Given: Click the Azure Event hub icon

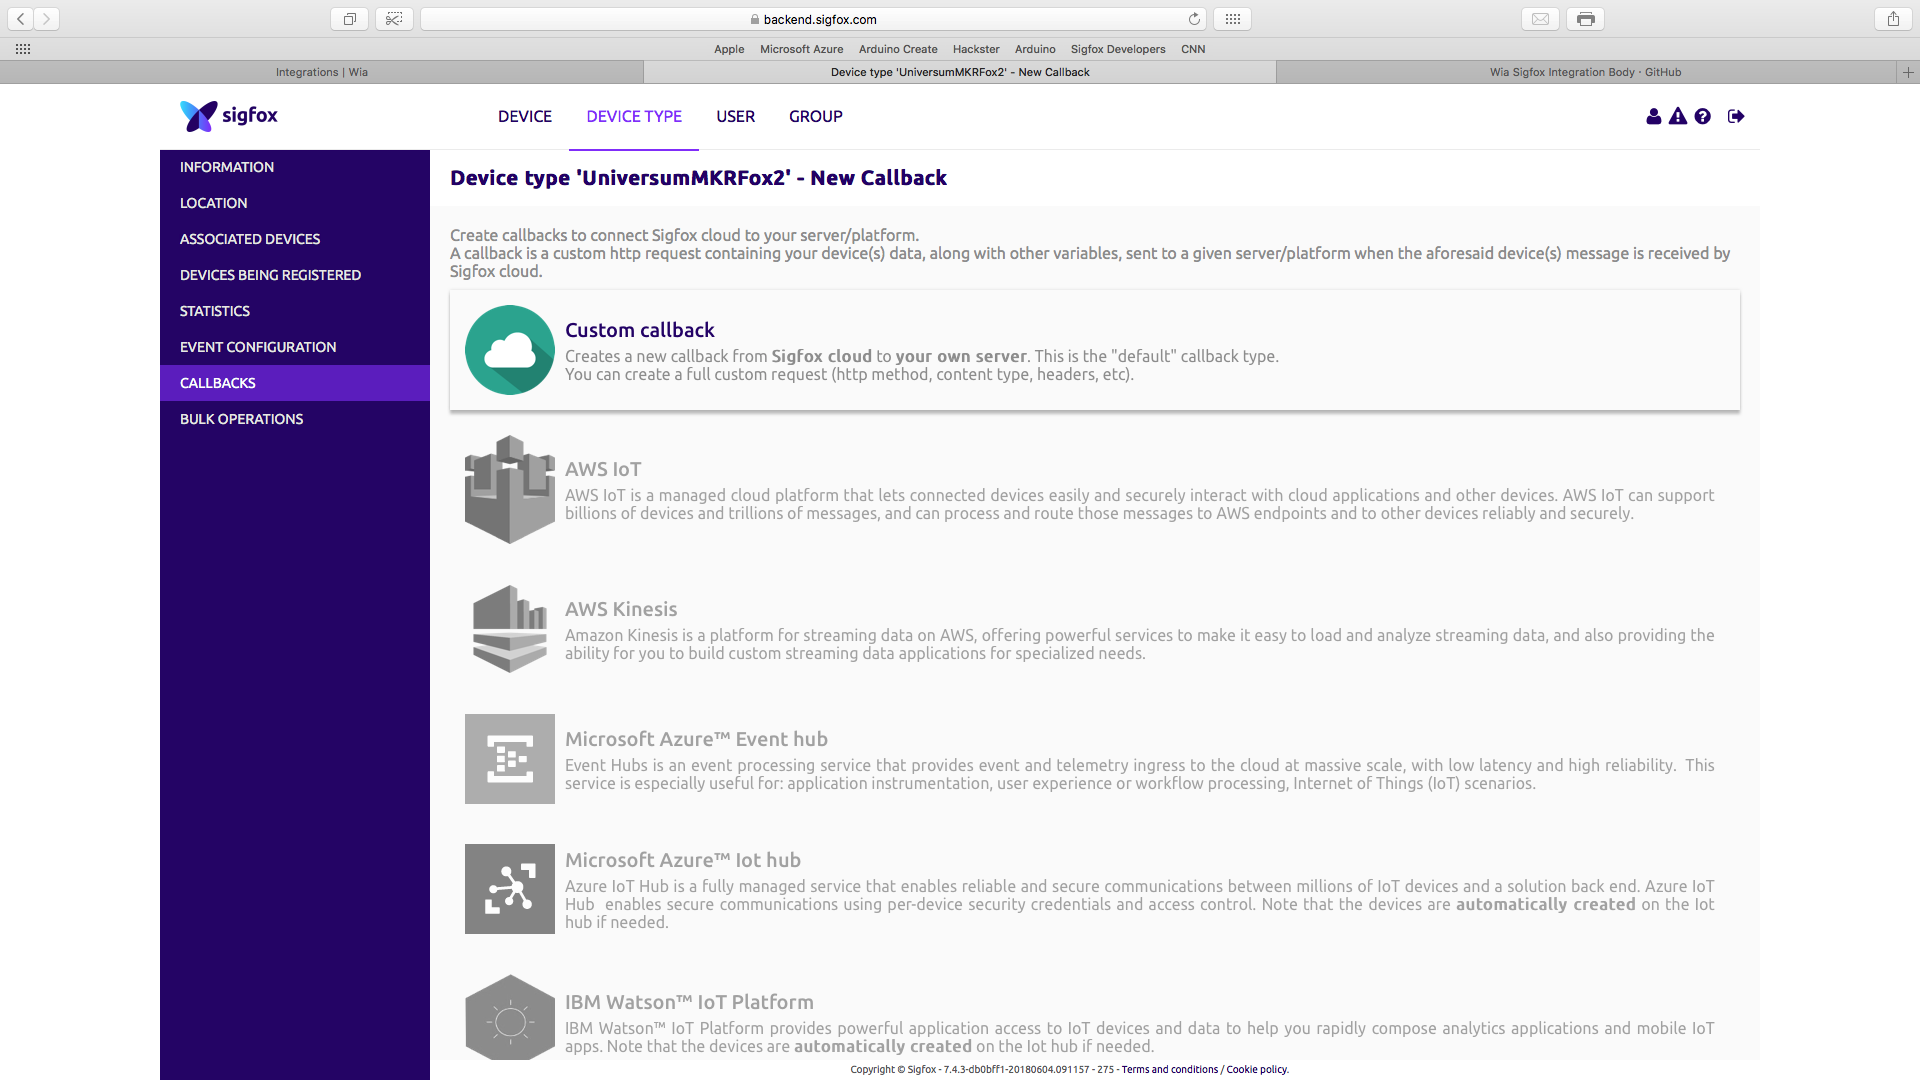Looking at the screenshot, I should click(509, 759).
